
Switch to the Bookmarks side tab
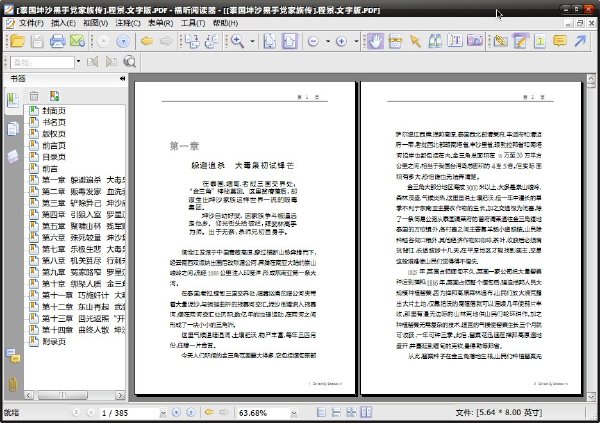(13, 101)
